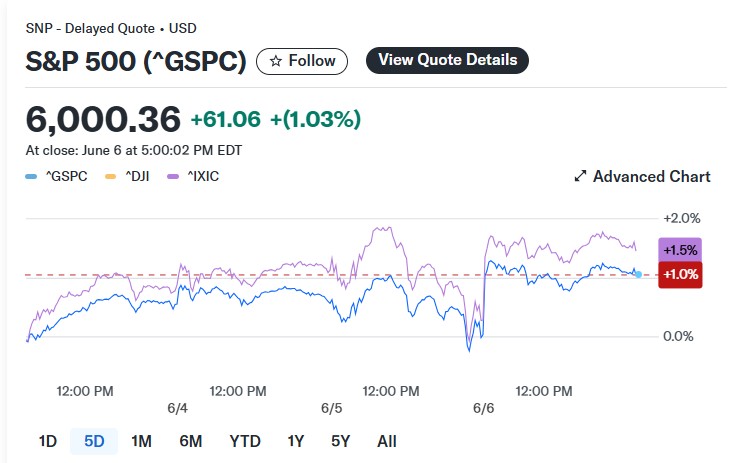The width and height of the screenshot is (739, 463).
Task: Click the S&P 500 (^GSPC) title
Action: (136, 61)
